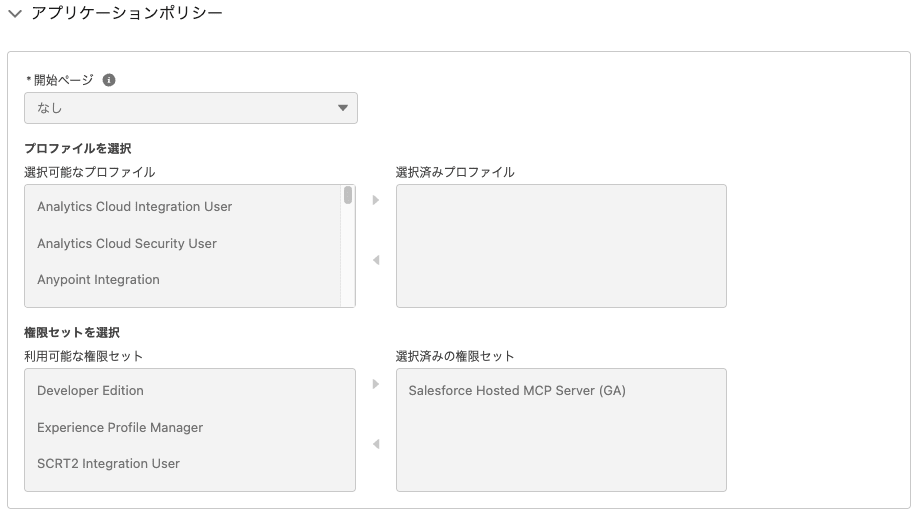Image resolution: width=917 pixels, height=514 pixels.
Task: Select Salesforce Hosted MCP Server (GA) entry
Action: pyautogui.click(x=517, y=391)
